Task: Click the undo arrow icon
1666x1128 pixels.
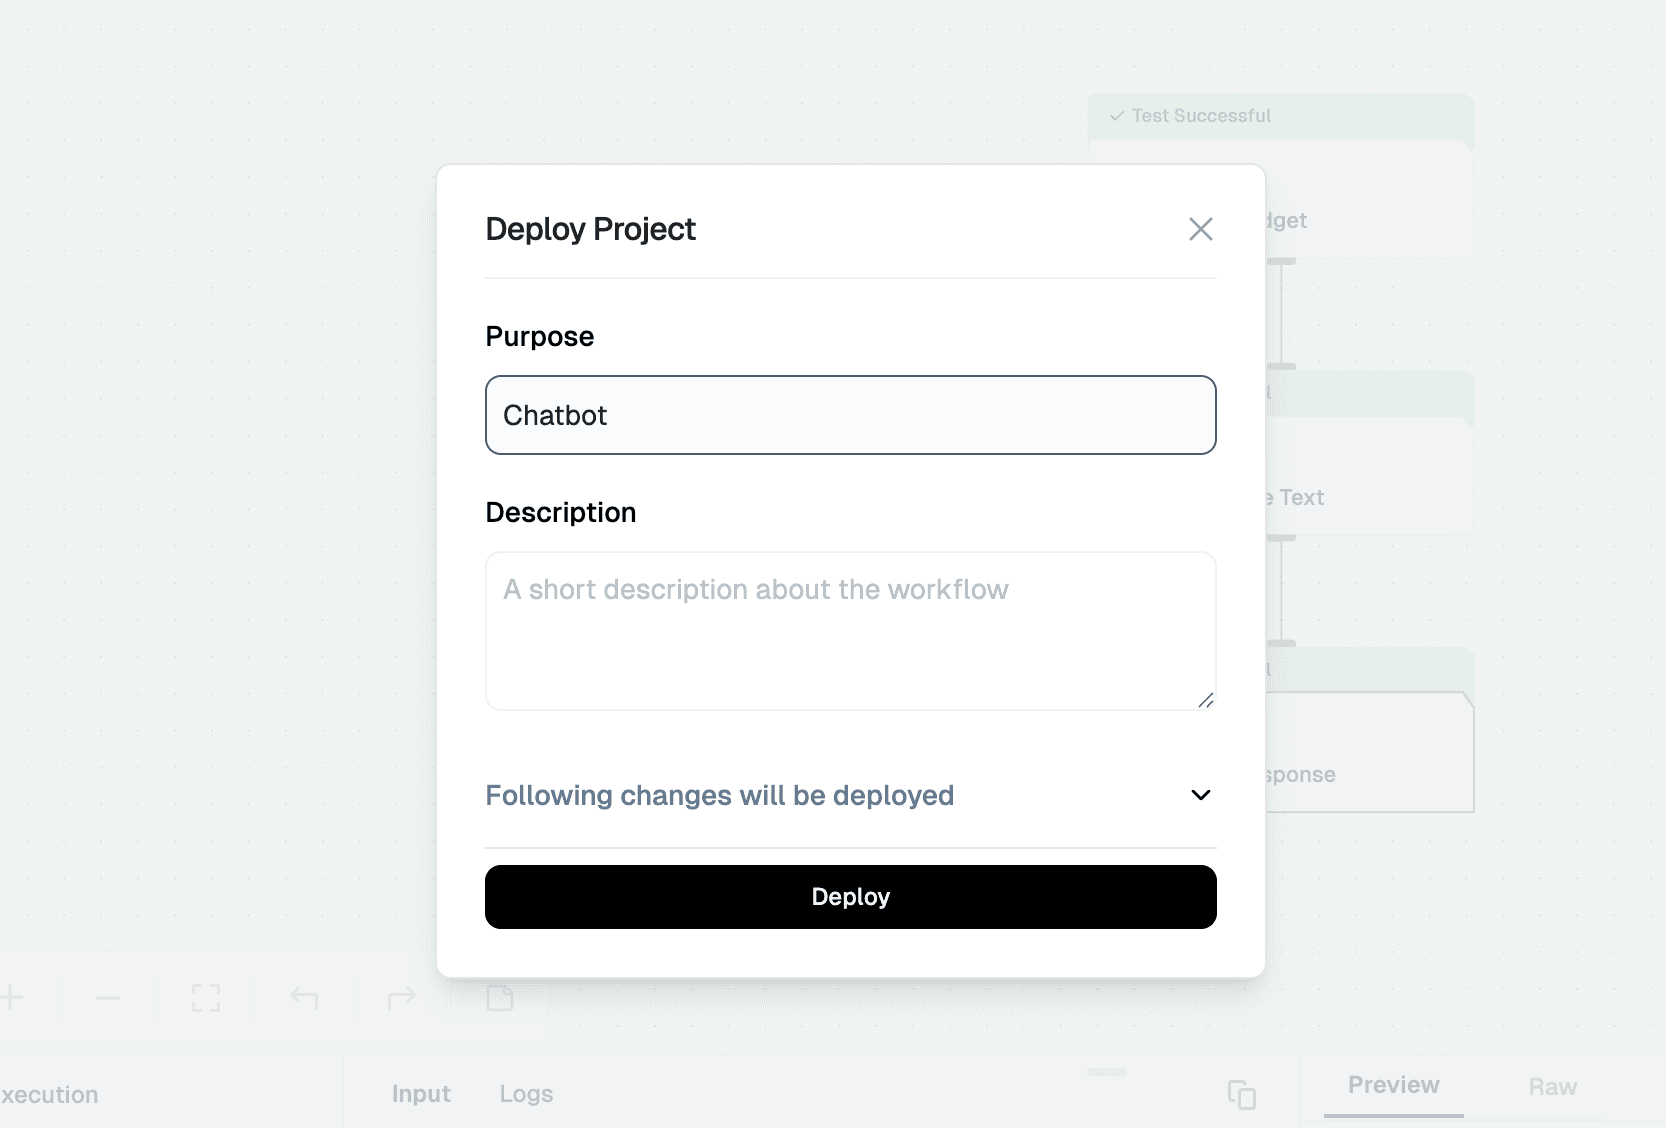Action: click(x=304, y=997)
